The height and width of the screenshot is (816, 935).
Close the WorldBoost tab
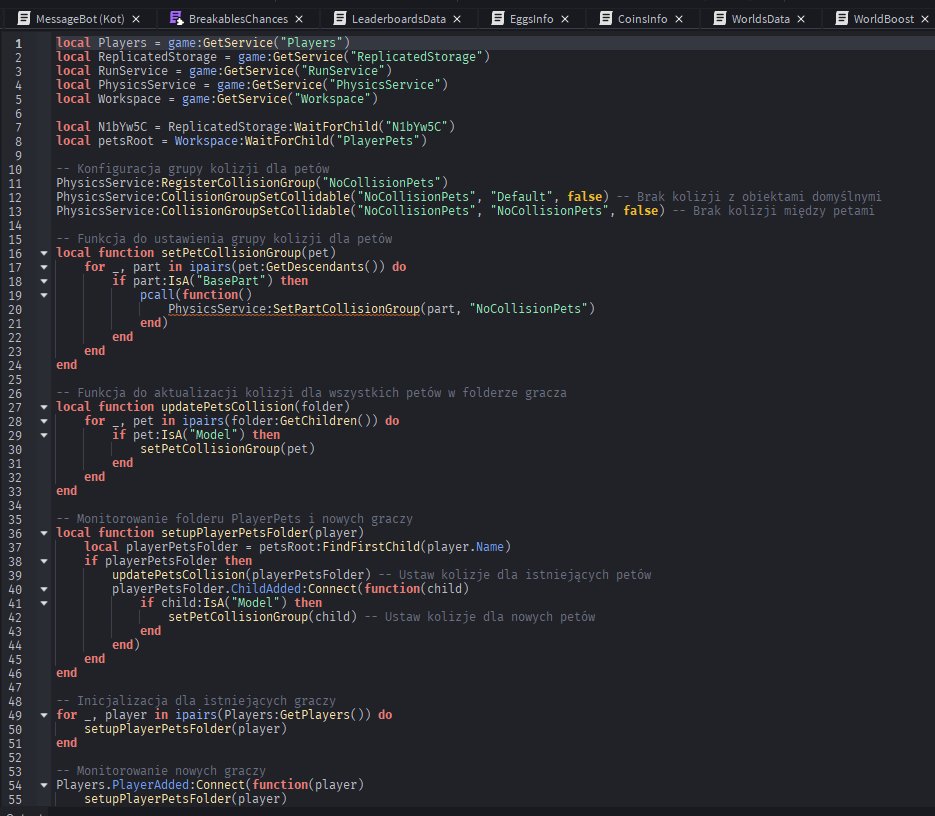click(x=925, y=19)
